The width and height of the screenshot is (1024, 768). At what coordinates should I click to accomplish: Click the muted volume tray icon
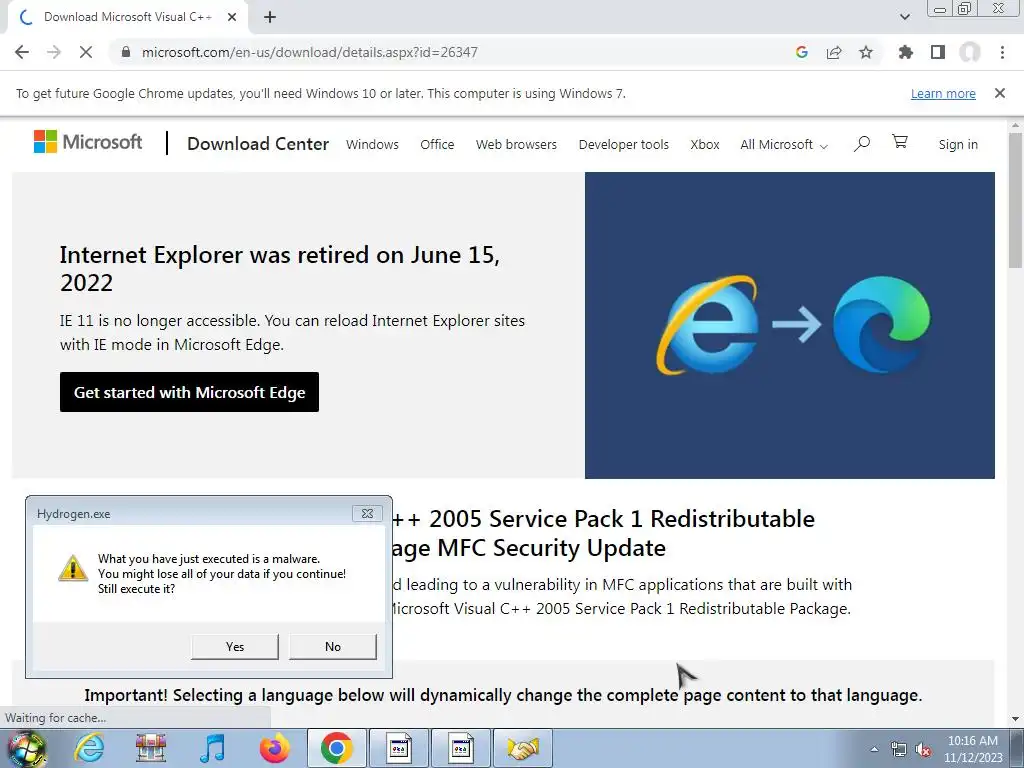pos(923,750)
